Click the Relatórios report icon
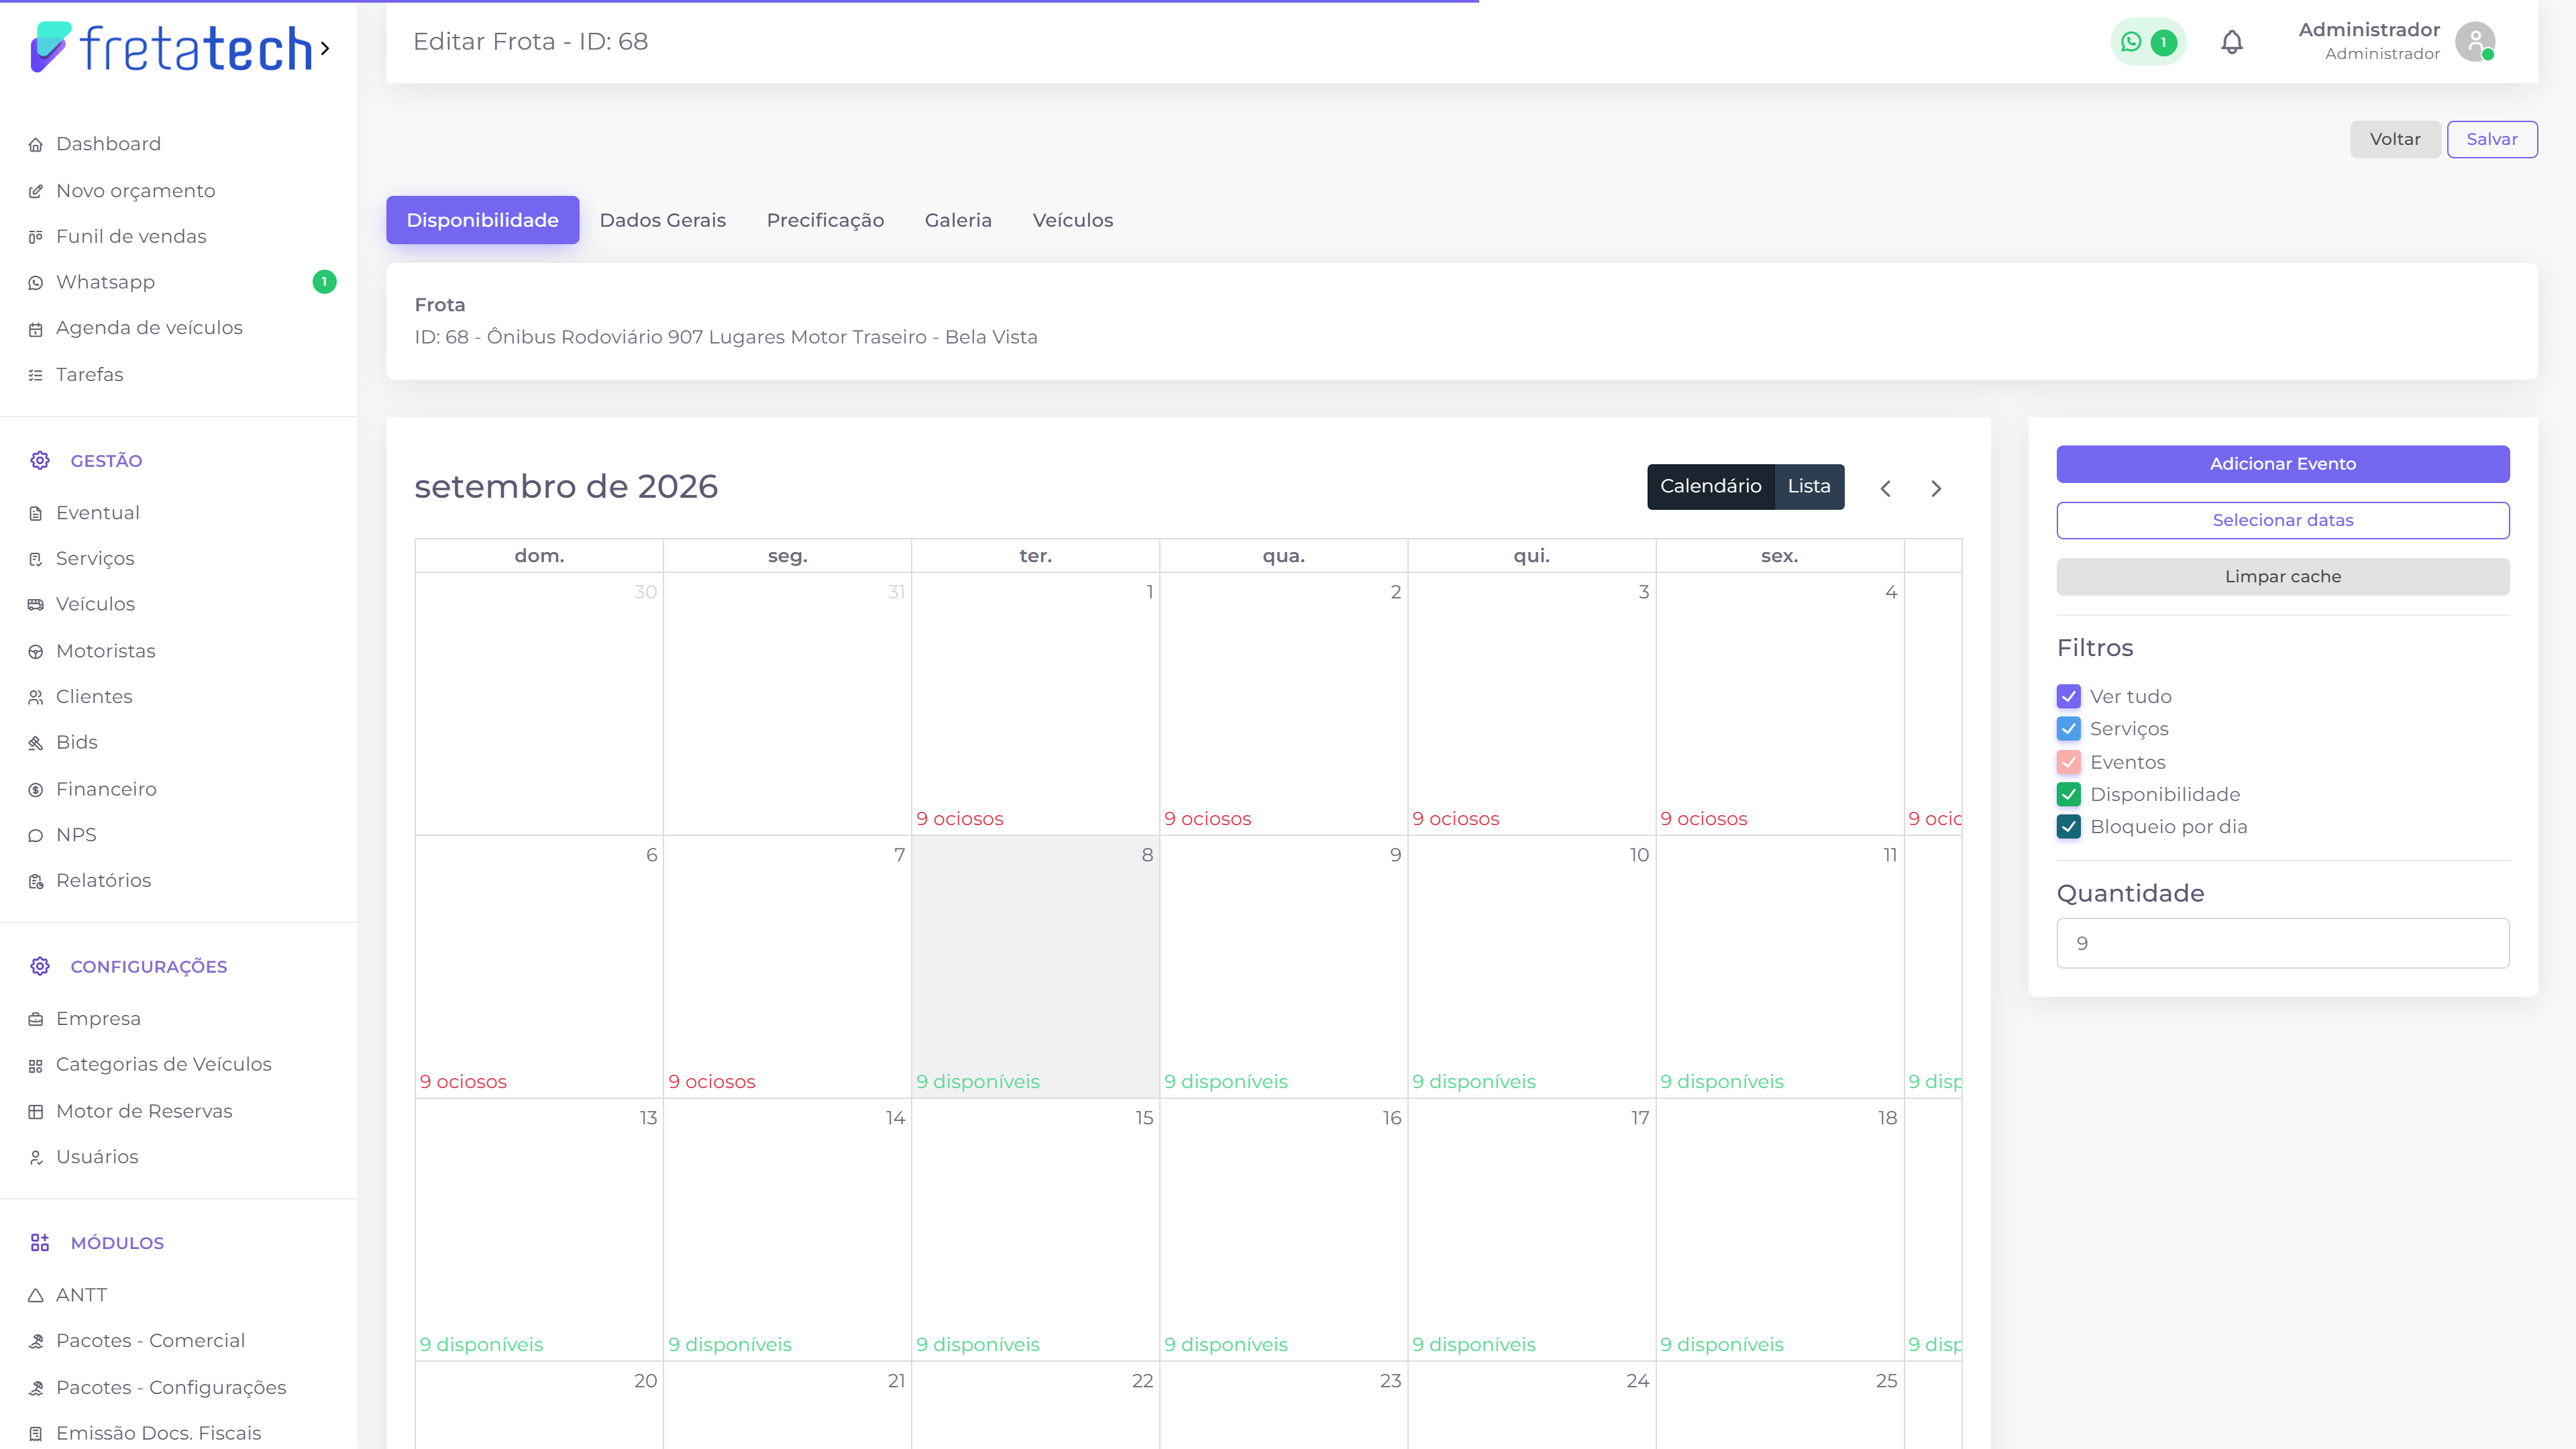 click(36, 881)
